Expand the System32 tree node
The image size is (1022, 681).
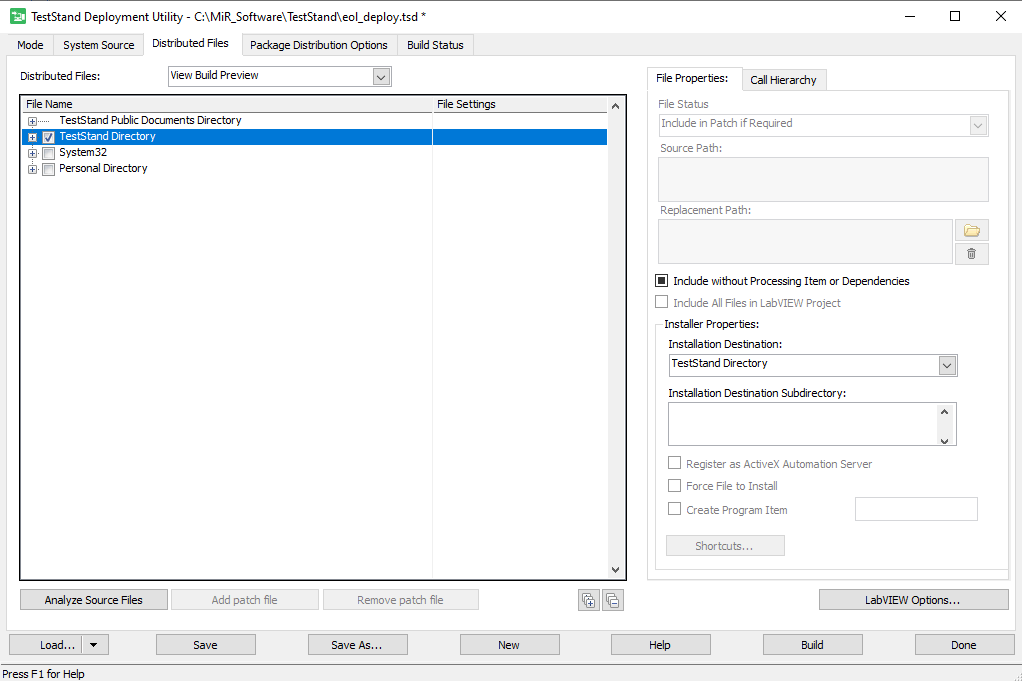(x=32, y=153)
